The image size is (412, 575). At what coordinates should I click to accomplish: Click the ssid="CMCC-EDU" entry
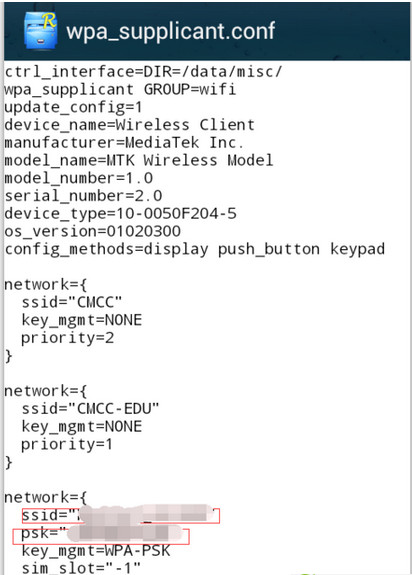point(90,409)
